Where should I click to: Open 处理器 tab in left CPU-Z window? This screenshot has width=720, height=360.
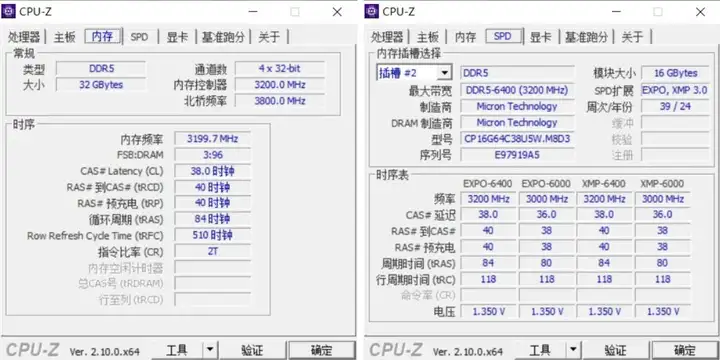pos(24,37)
